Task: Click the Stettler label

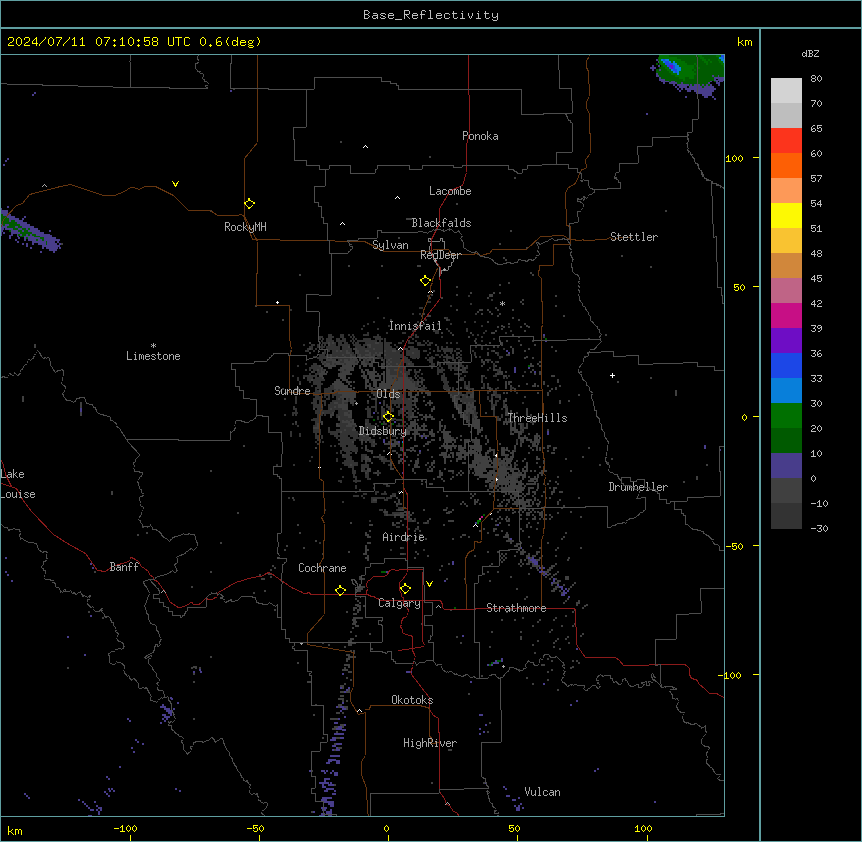Action: click(634, 237)
